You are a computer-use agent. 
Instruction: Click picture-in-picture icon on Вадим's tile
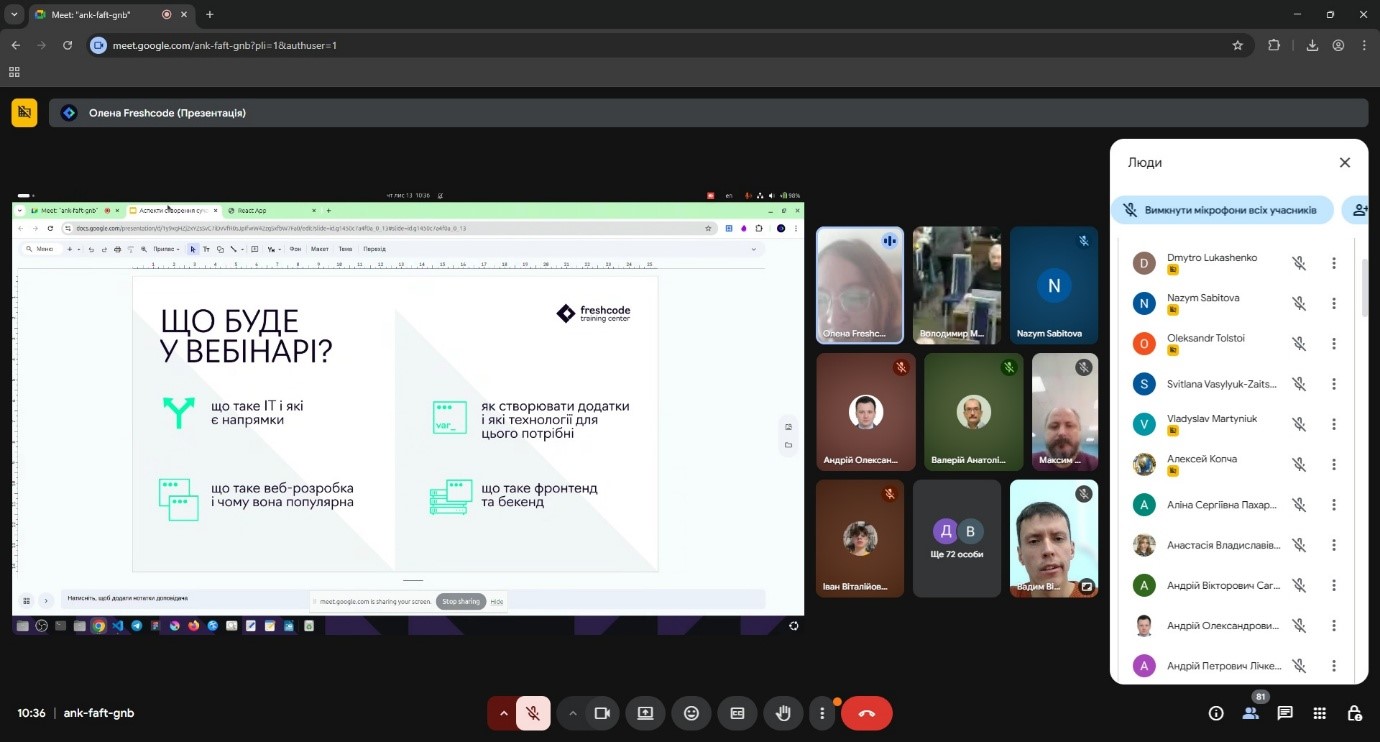[1086, 587]
